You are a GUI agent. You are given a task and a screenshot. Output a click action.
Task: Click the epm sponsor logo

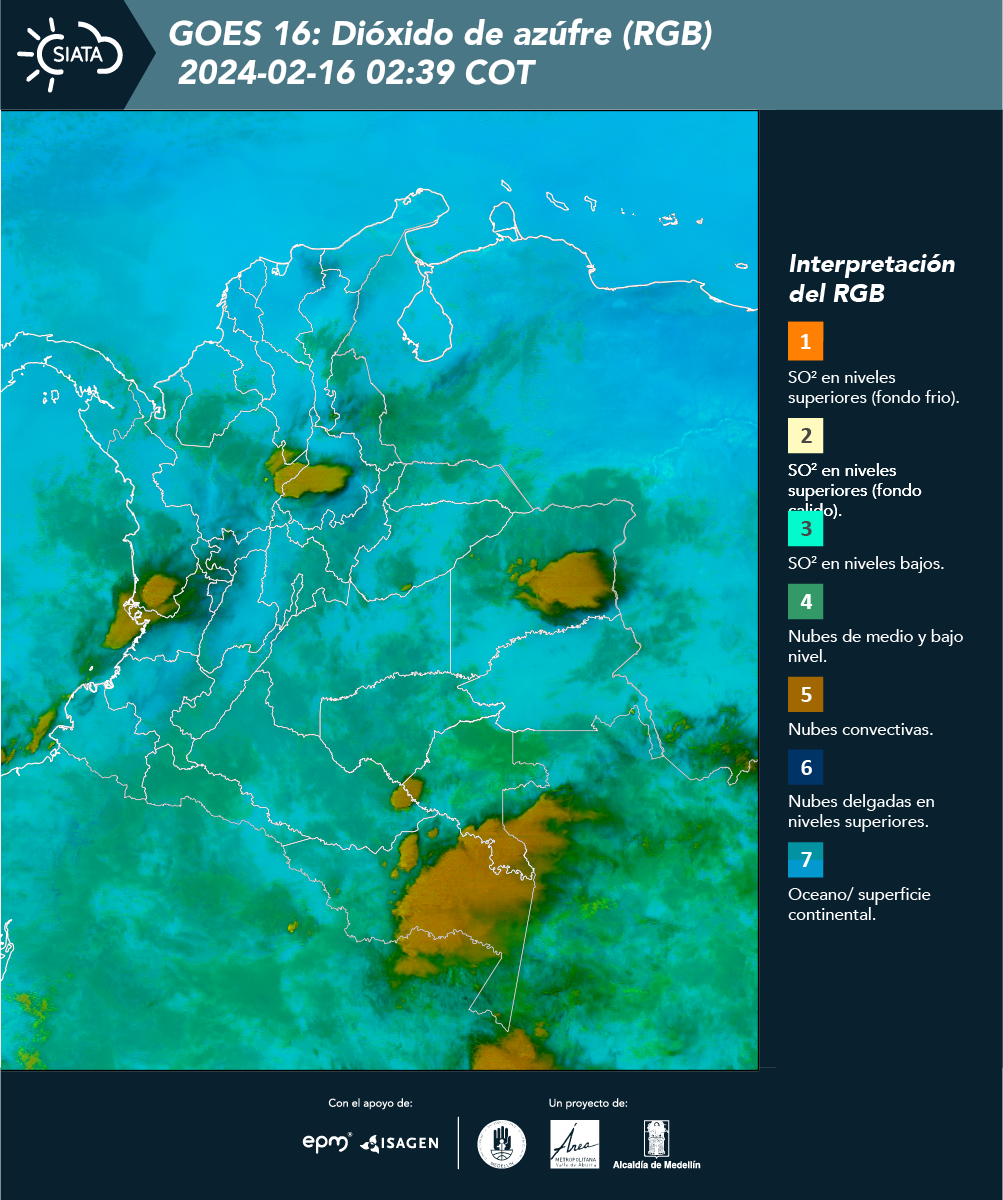[327, 1141]
